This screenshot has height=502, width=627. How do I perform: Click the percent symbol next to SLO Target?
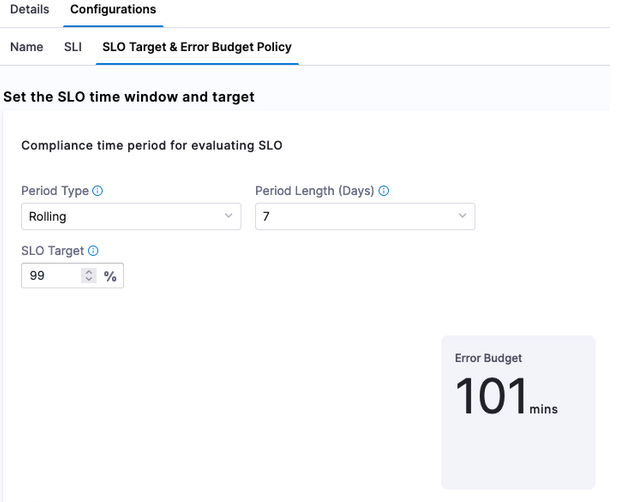coord(110,276)
